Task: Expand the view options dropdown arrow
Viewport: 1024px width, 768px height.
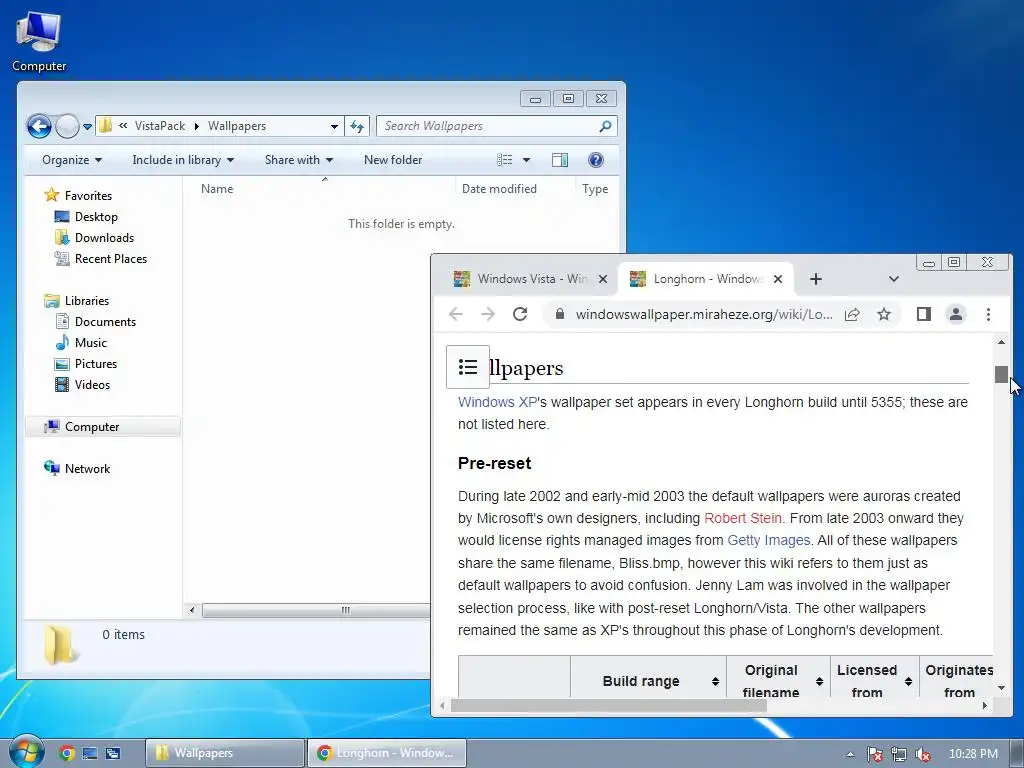Action: point(526,160)
